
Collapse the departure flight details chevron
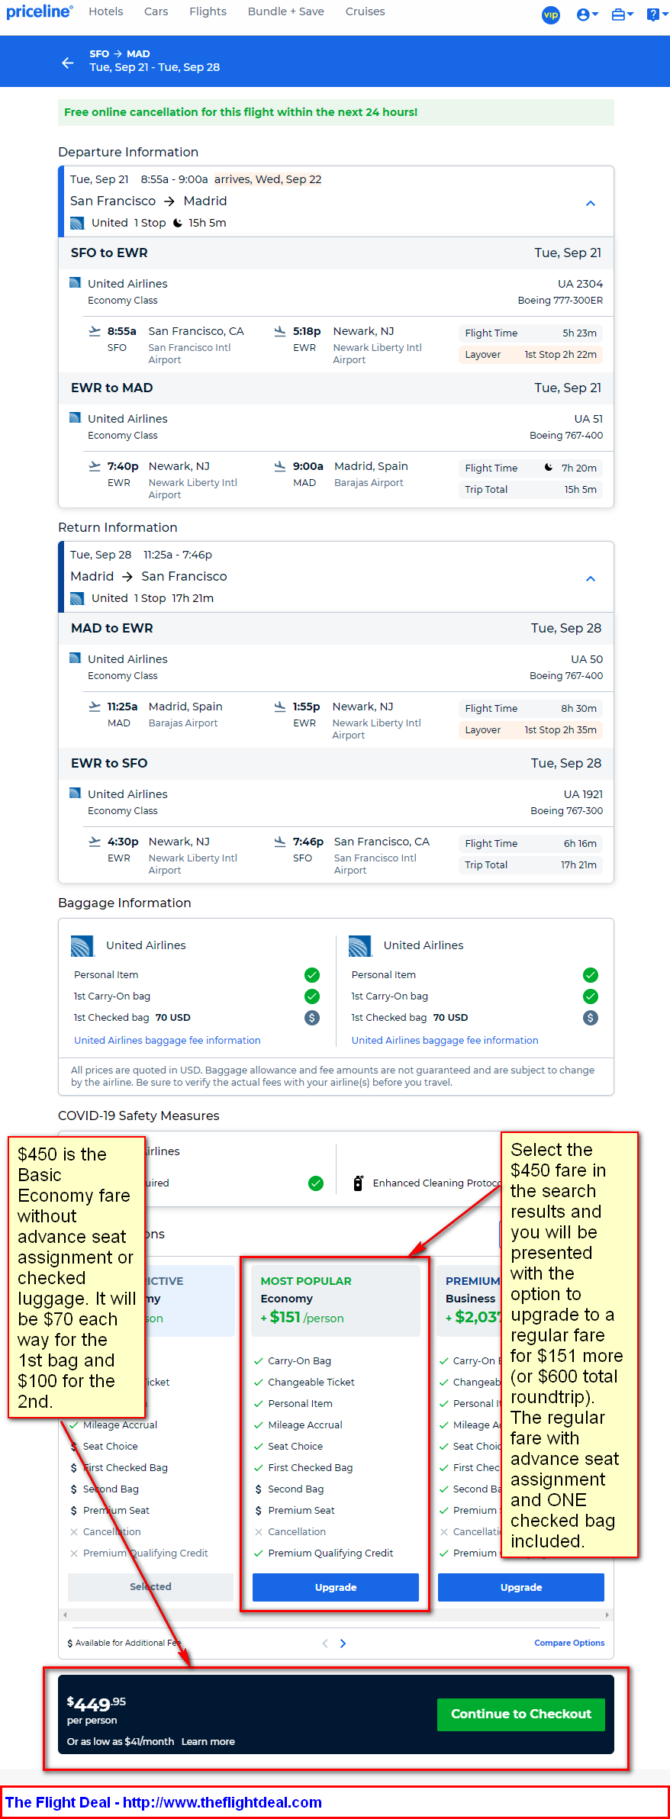(590, 203)
